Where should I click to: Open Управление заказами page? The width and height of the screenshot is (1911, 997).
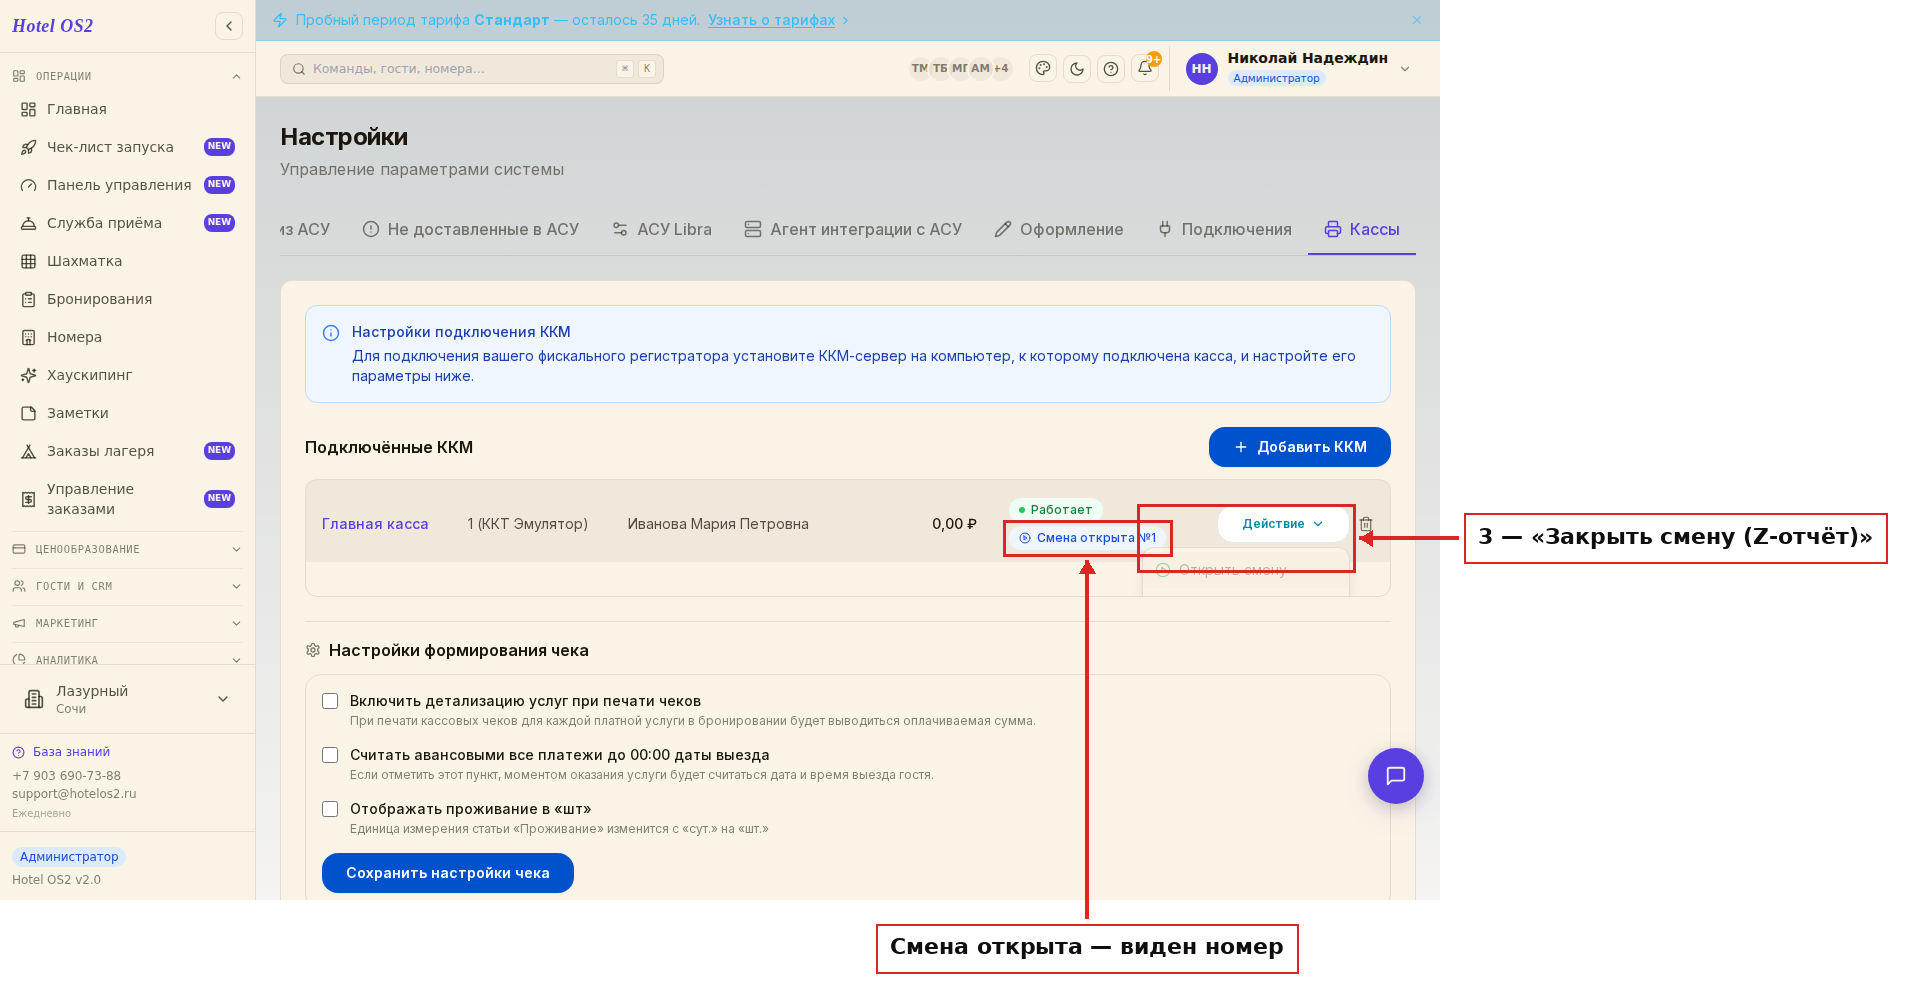coord(127,499)
